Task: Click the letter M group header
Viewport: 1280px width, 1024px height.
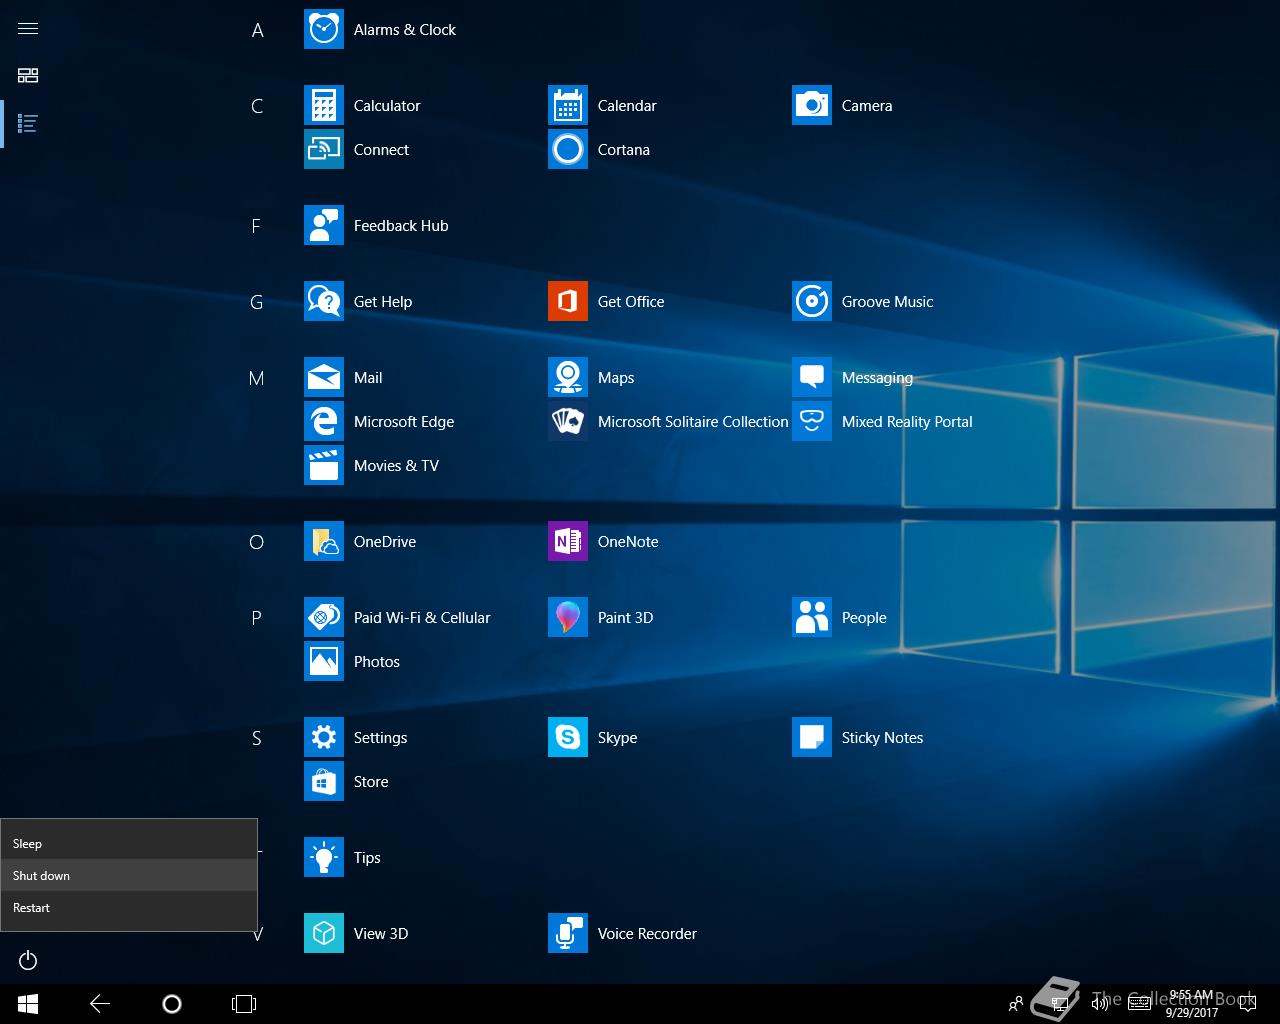Action: 257,378
